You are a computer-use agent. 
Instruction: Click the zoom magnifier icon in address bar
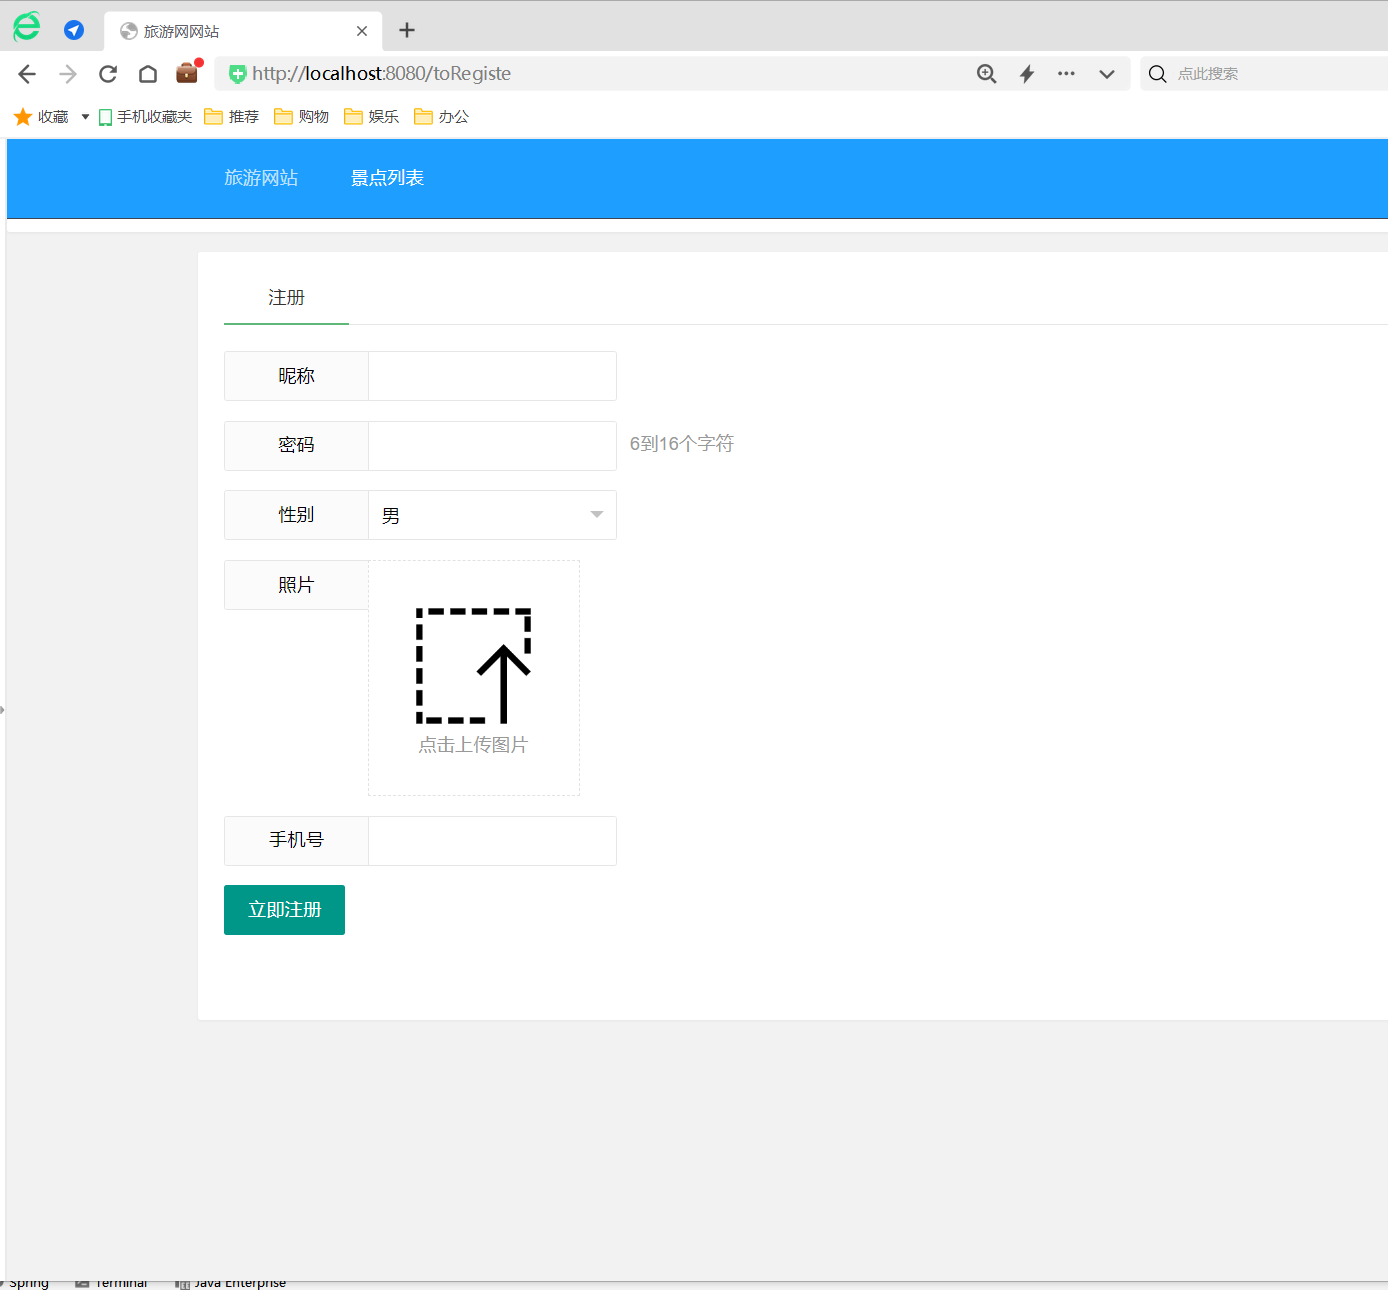(986, 73)
